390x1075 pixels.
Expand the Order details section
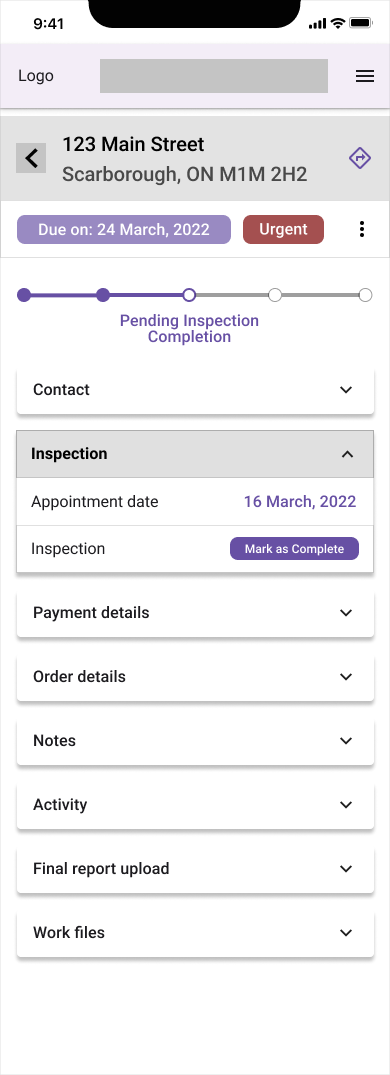(x=195, y=677)
